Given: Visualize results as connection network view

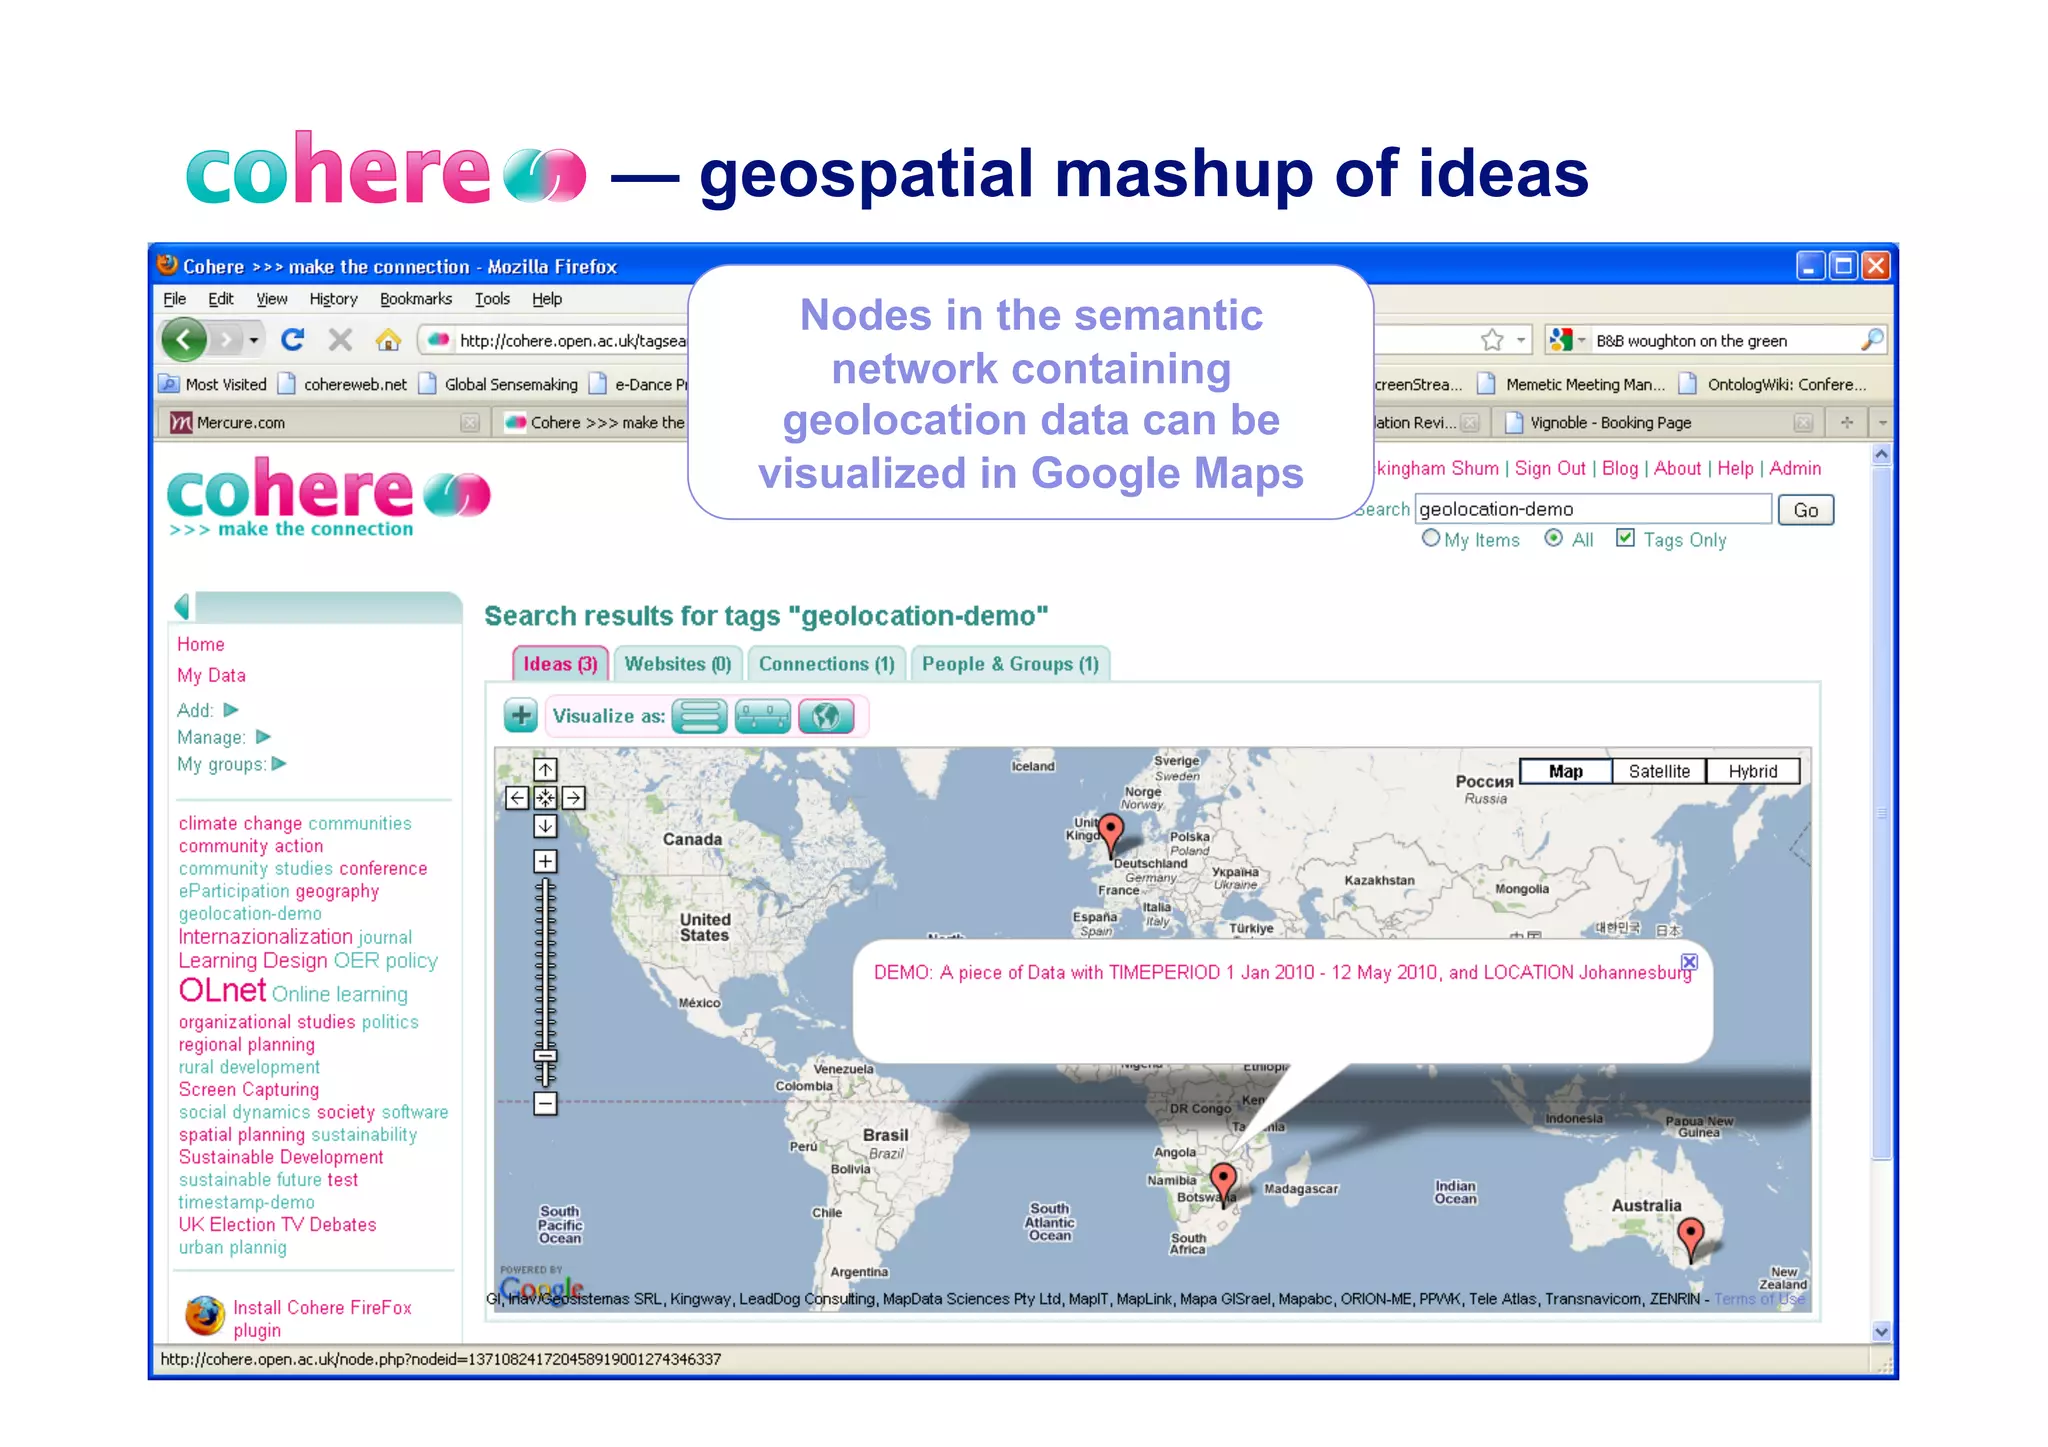Looking at the screenshot, I should coord(762,716).
